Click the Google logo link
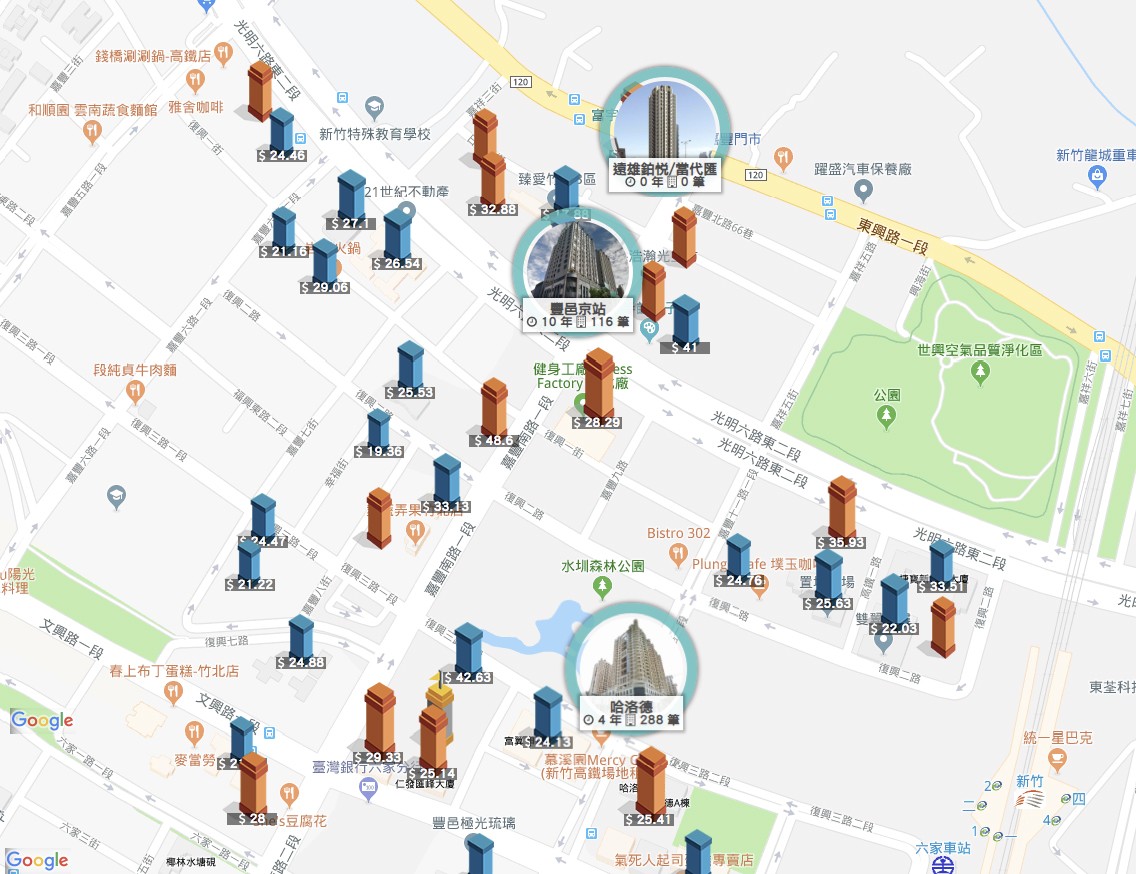Viewport: 1136px width, 874px height. tap(37, 860)
